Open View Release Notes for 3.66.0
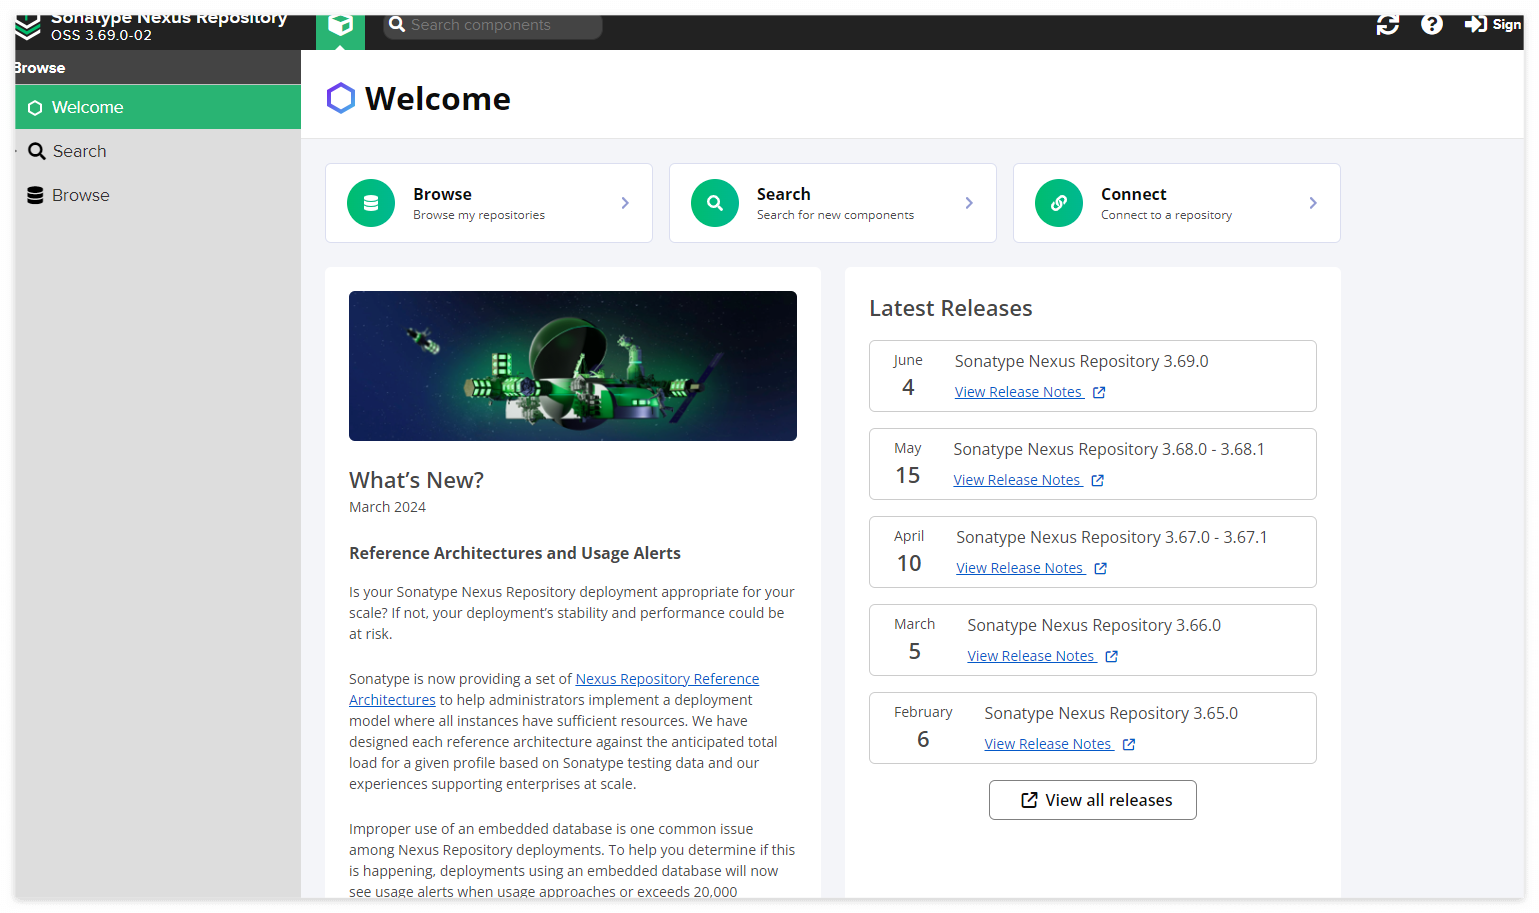This screenshot has height=913, width=1539. [1032, 656]
